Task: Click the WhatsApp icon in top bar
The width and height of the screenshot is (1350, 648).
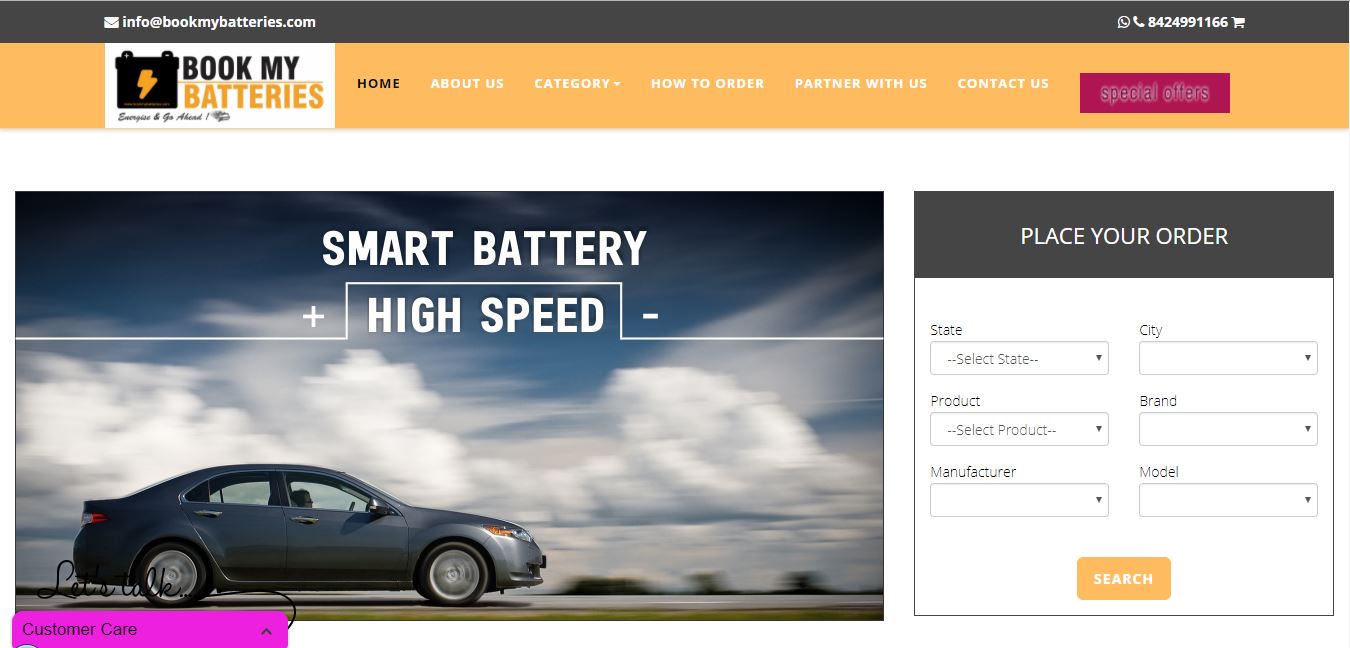Action: tap(1124, 22)
